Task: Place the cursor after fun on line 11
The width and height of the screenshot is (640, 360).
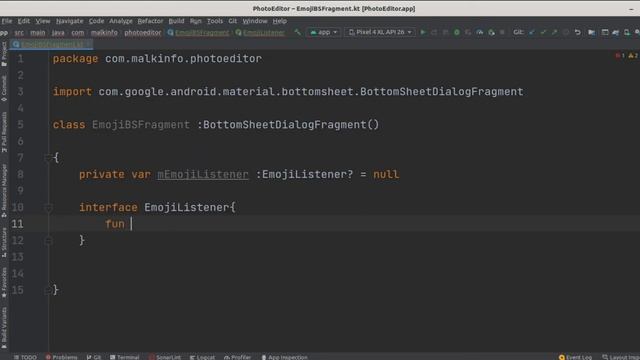Action: [131, 224]
